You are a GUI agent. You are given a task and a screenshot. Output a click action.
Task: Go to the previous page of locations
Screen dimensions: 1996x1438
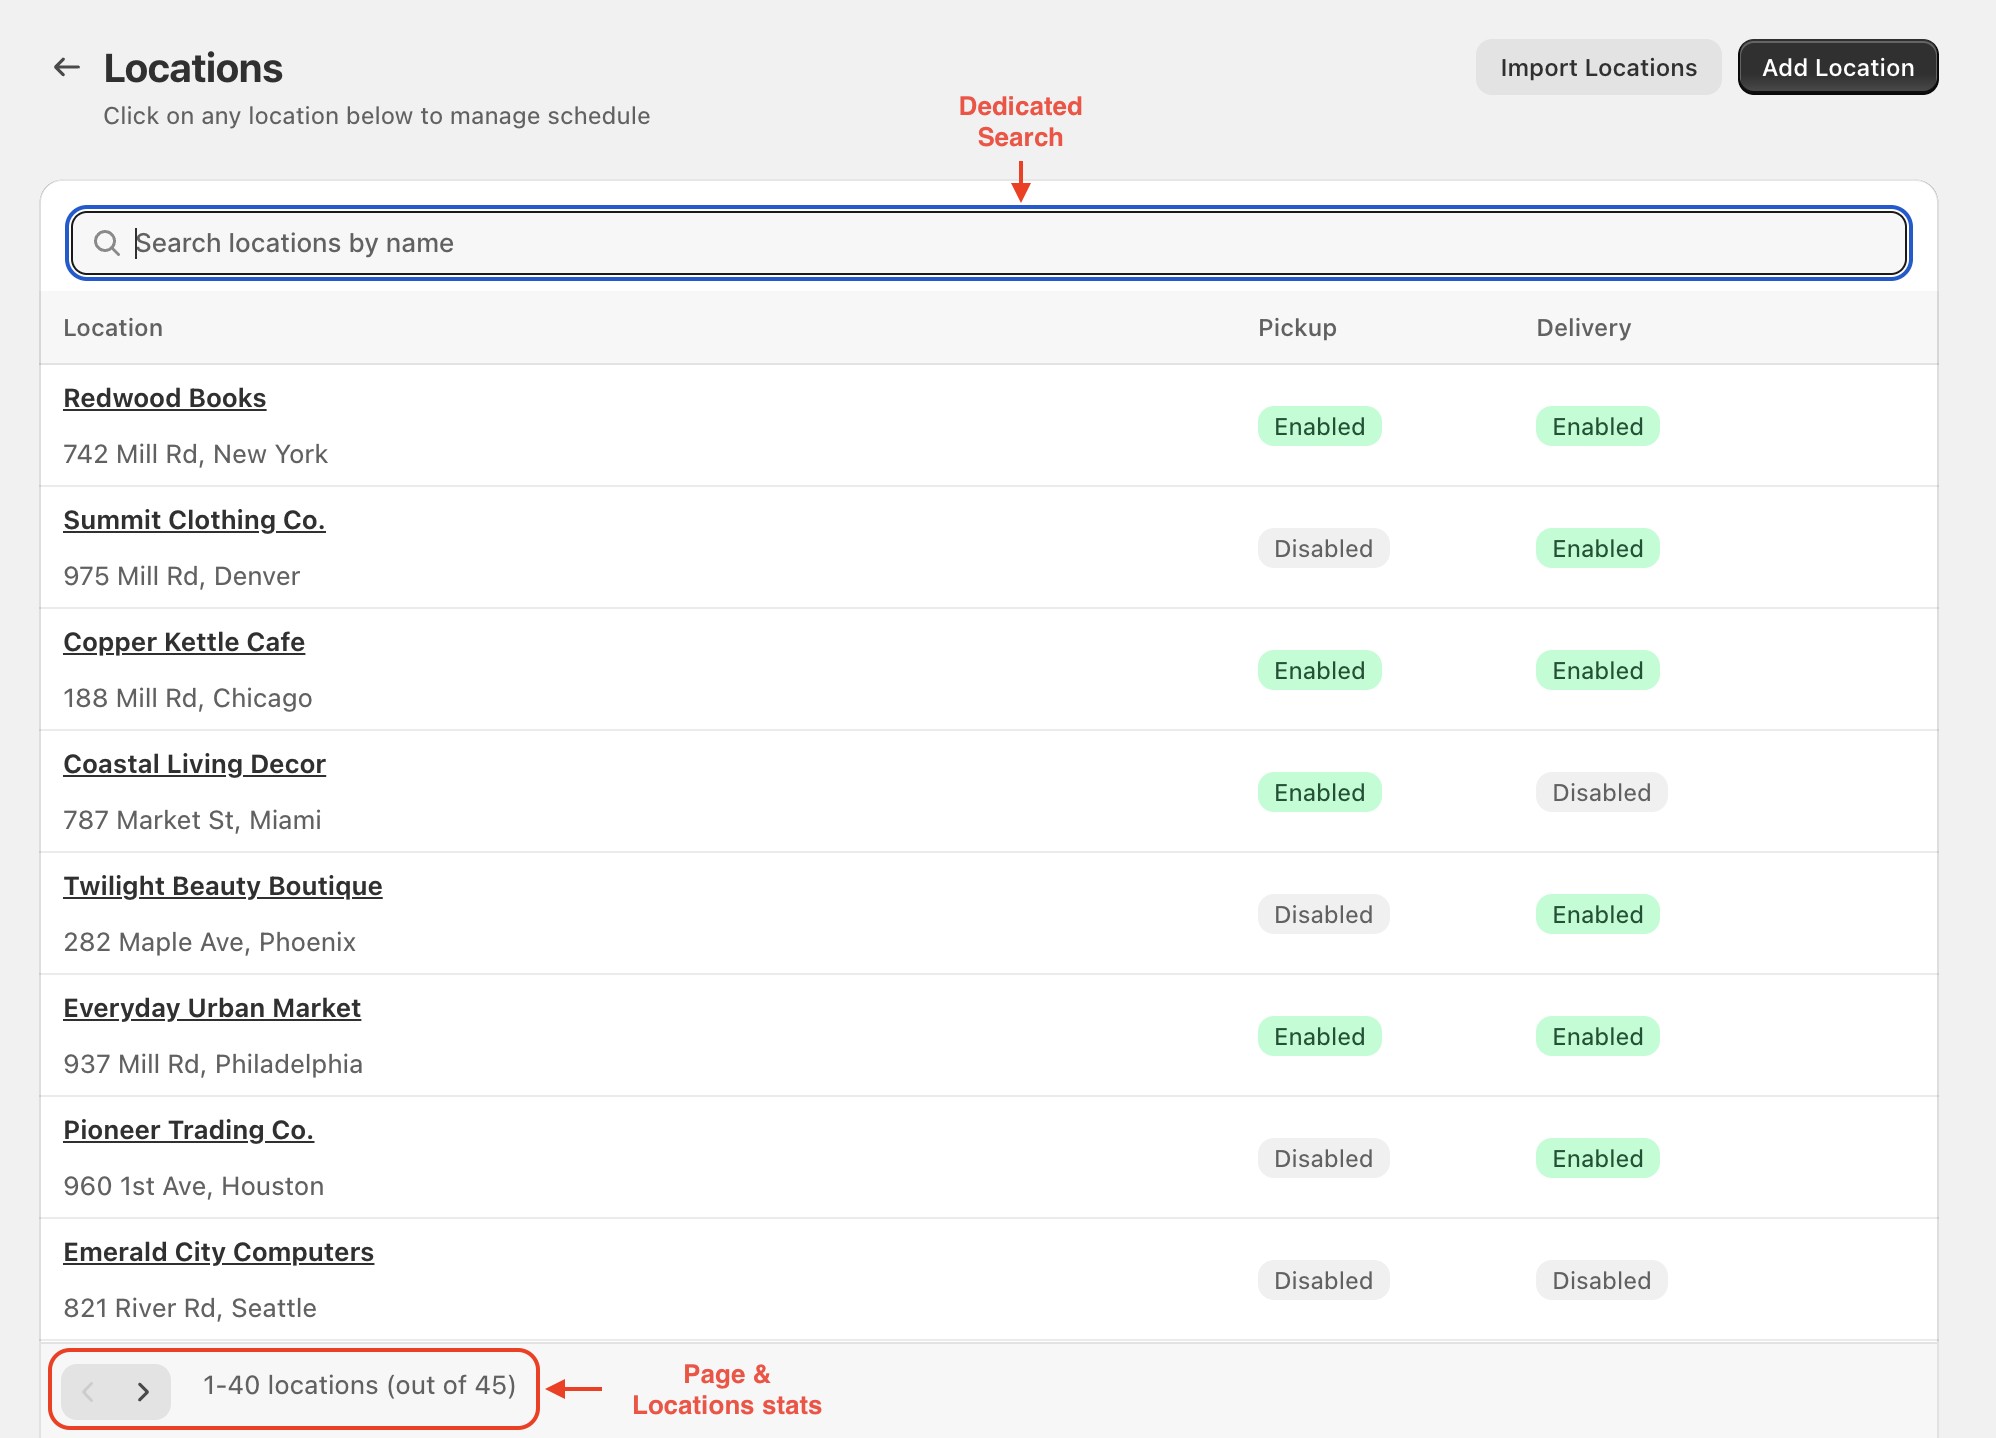88,1391
